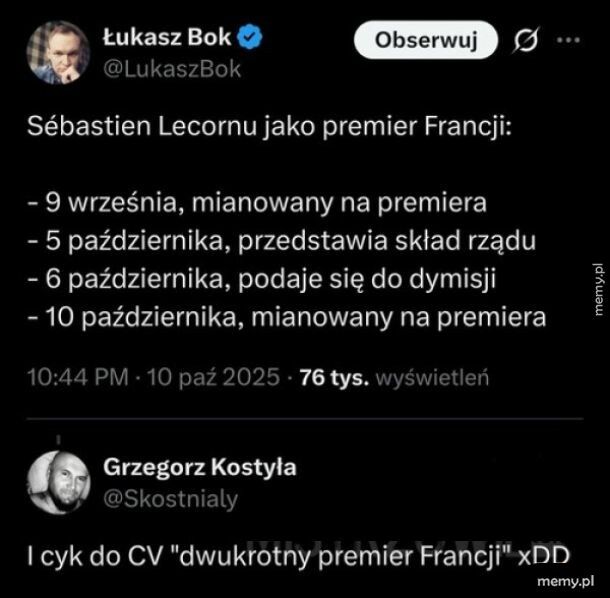Select the 6 października dymisji line

262,279
